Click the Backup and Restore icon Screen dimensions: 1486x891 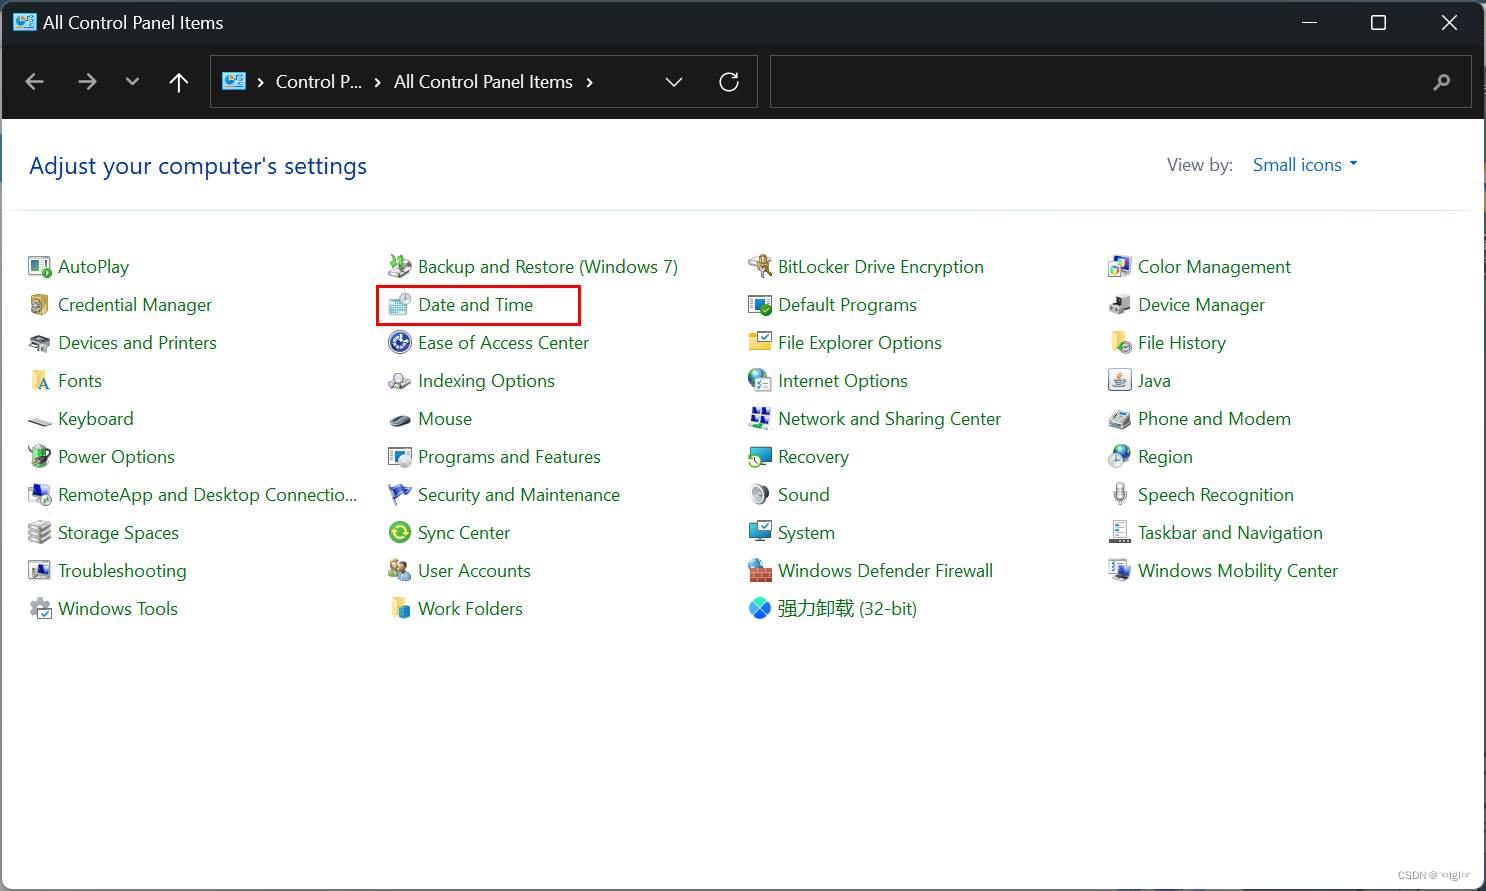pyautogui.click(x=400, y=267)
